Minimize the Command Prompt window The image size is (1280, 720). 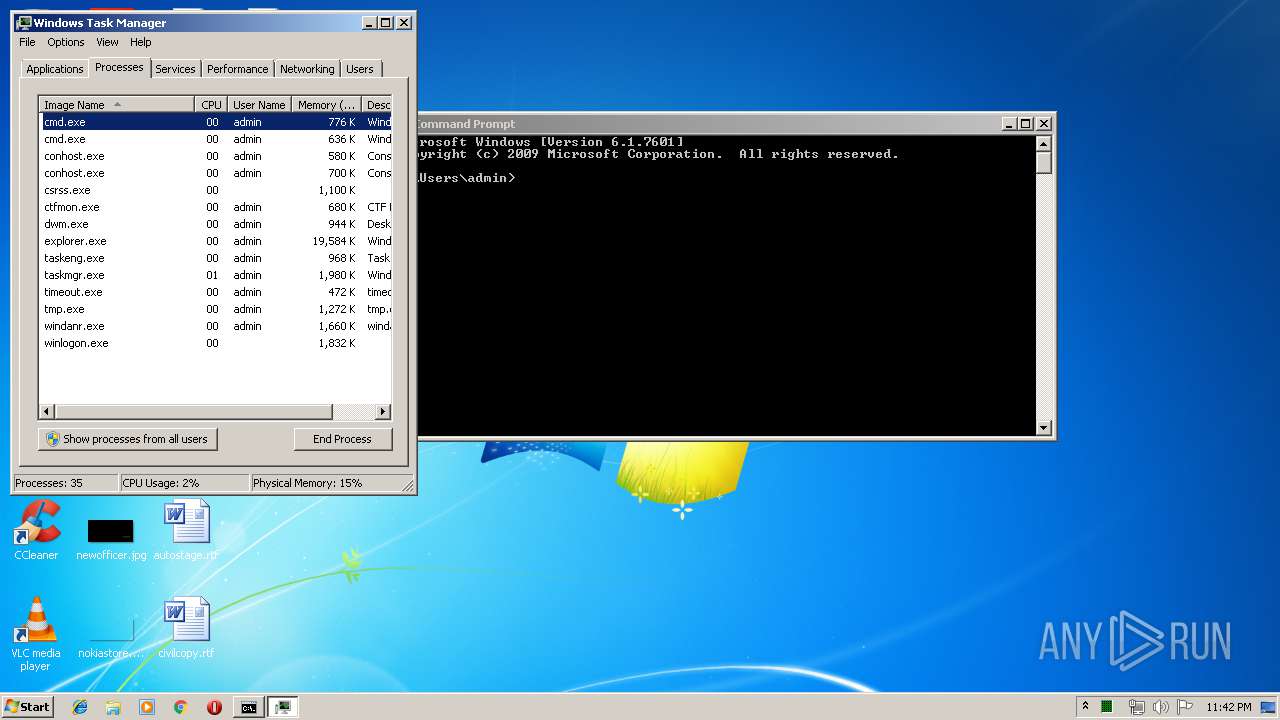tap(1009, 124)
